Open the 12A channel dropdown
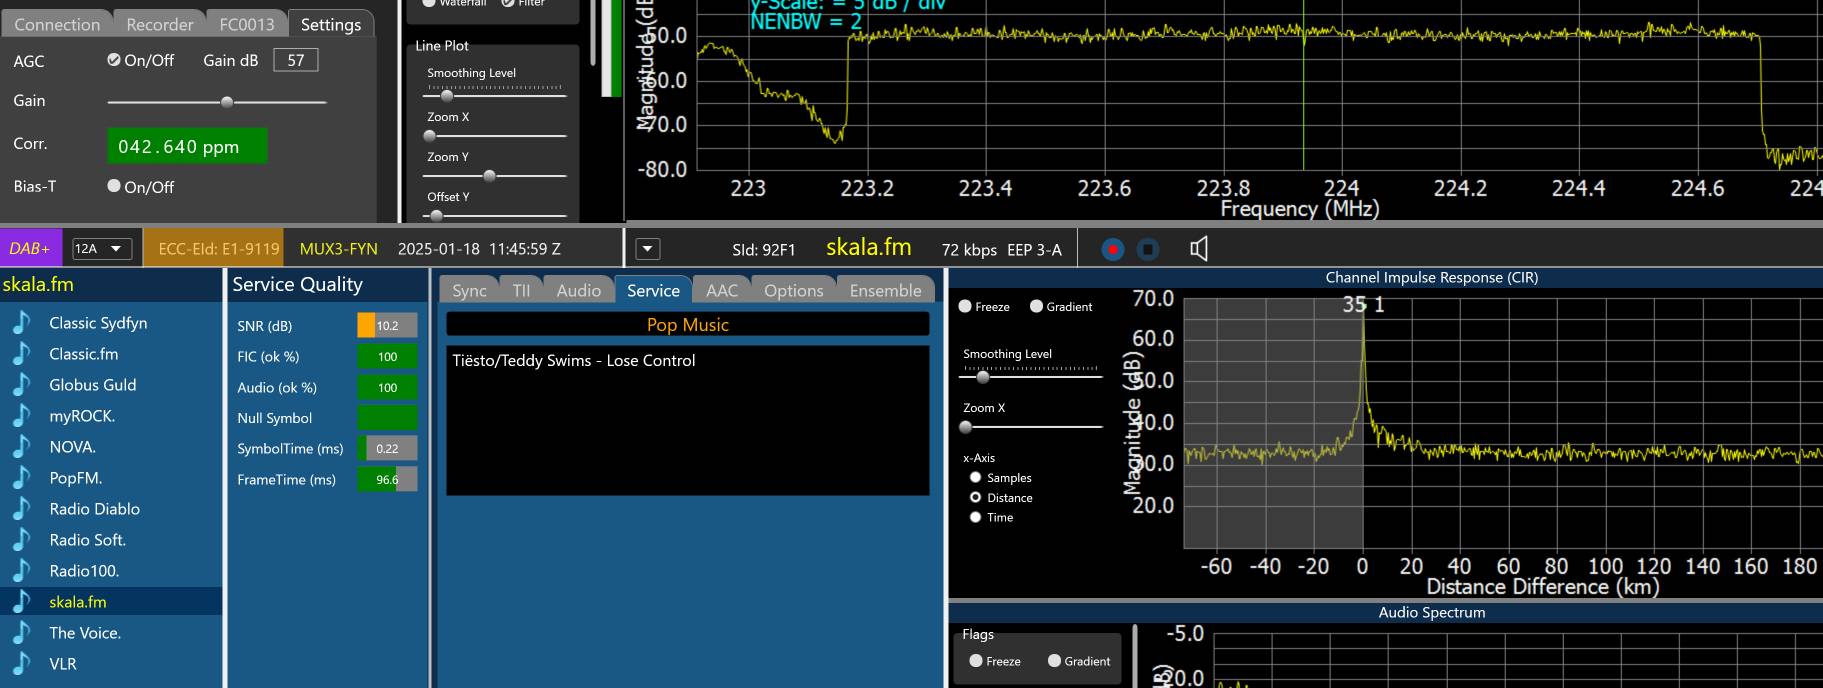The height and width of the screenshot is (688, 1823). (102, 249)
